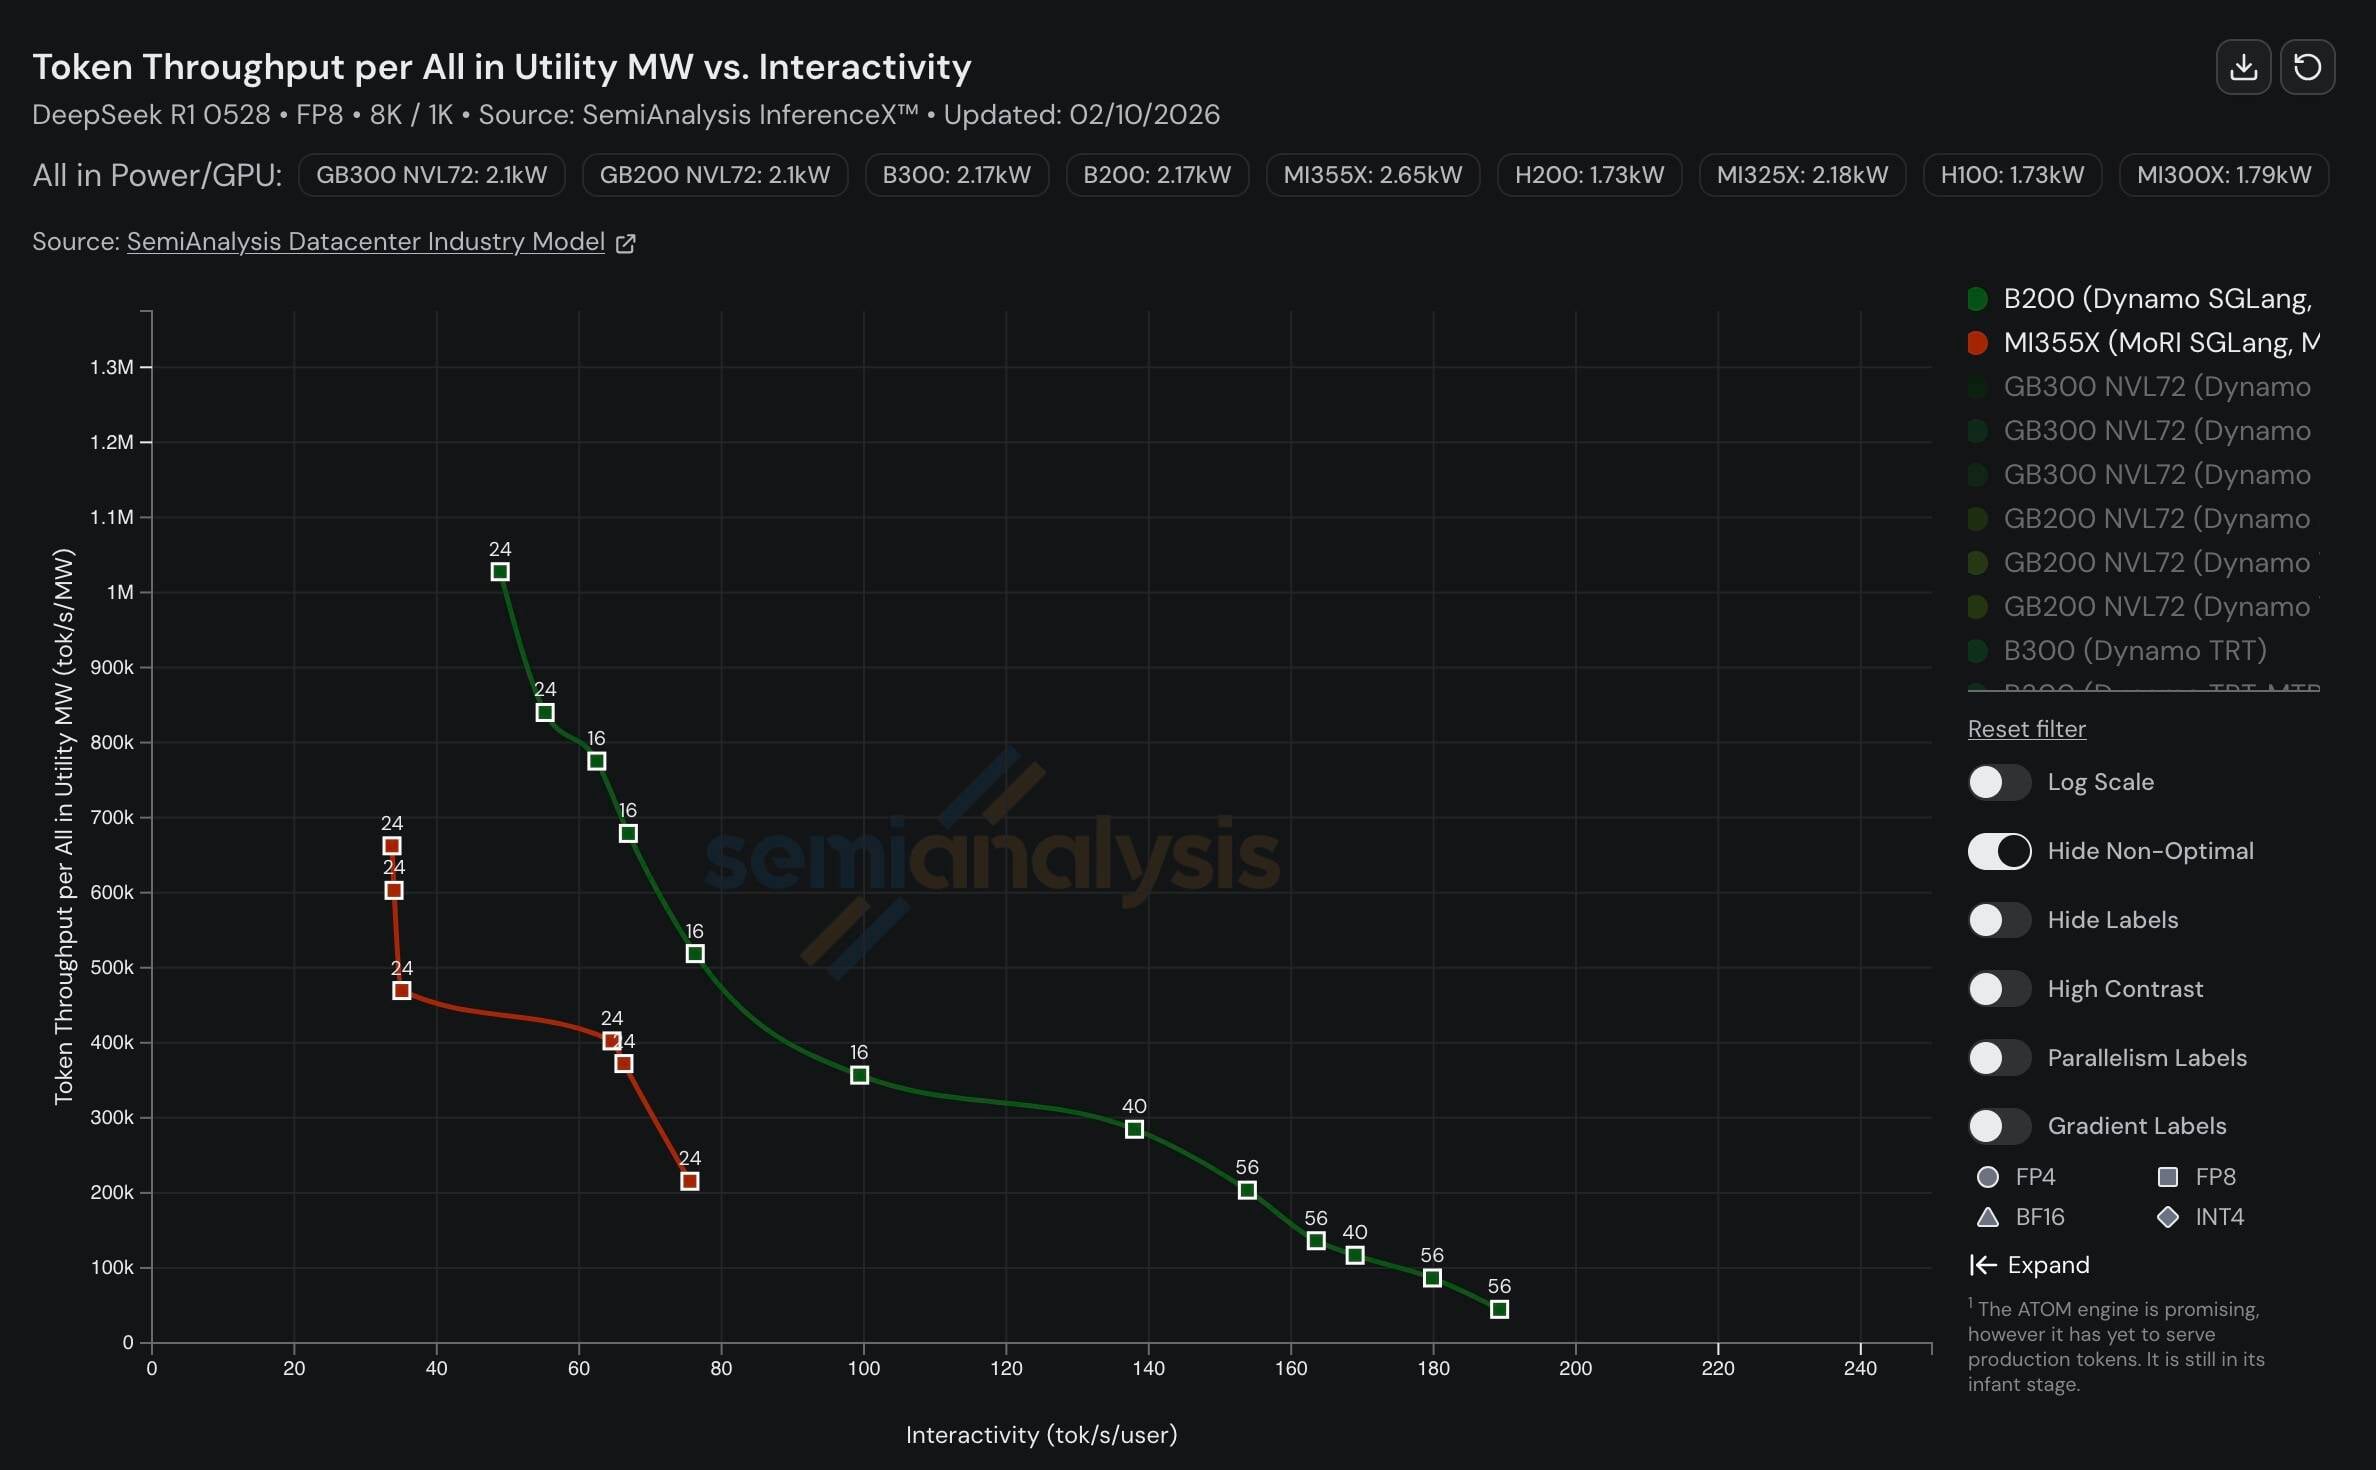Open the external link icon beside the Datacenter Industry Model link
This screenshot has width=2376, height=1470.
[626, 243]
